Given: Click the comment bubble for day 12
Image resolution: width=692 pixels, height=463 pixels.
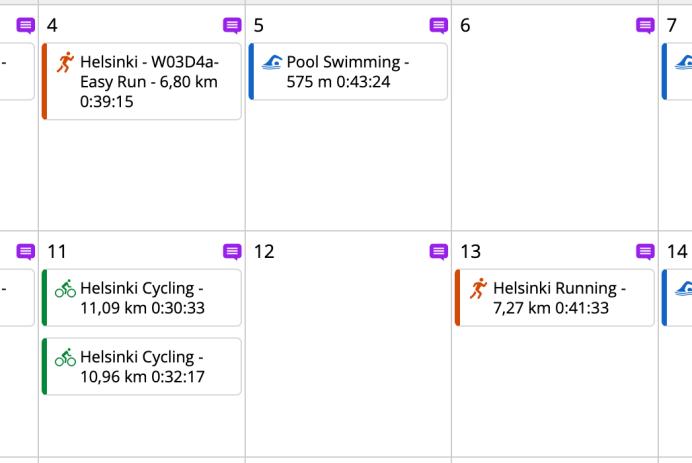Looking at the screenshot, I should pyautogui.click(x=438, y=252).
